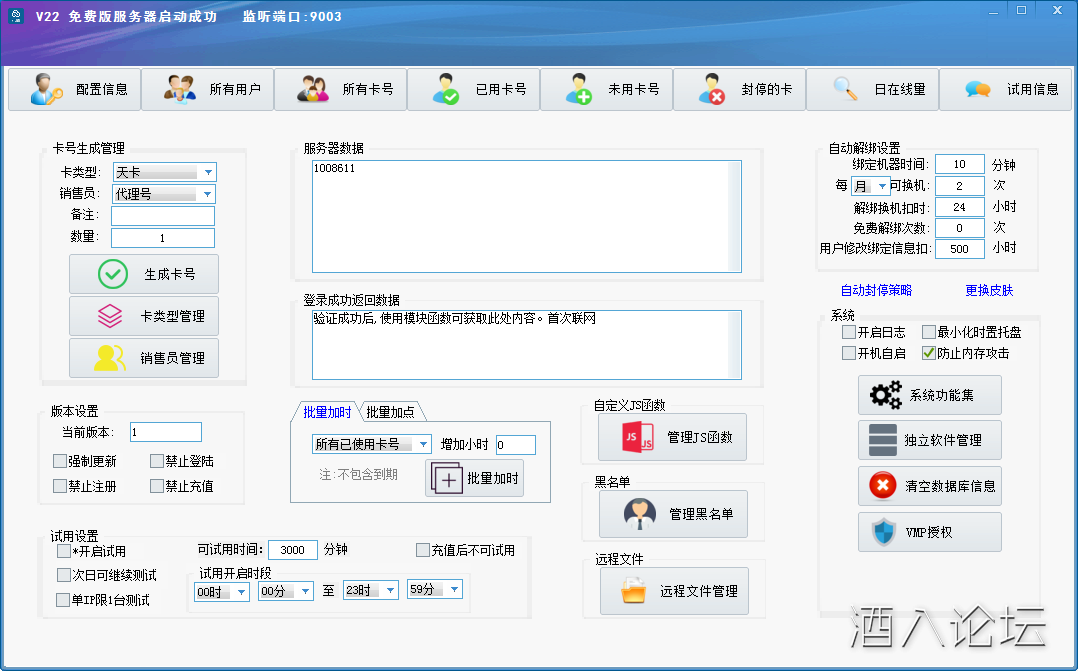Open the 所有用户 user list icon

(x=180, y=90)
